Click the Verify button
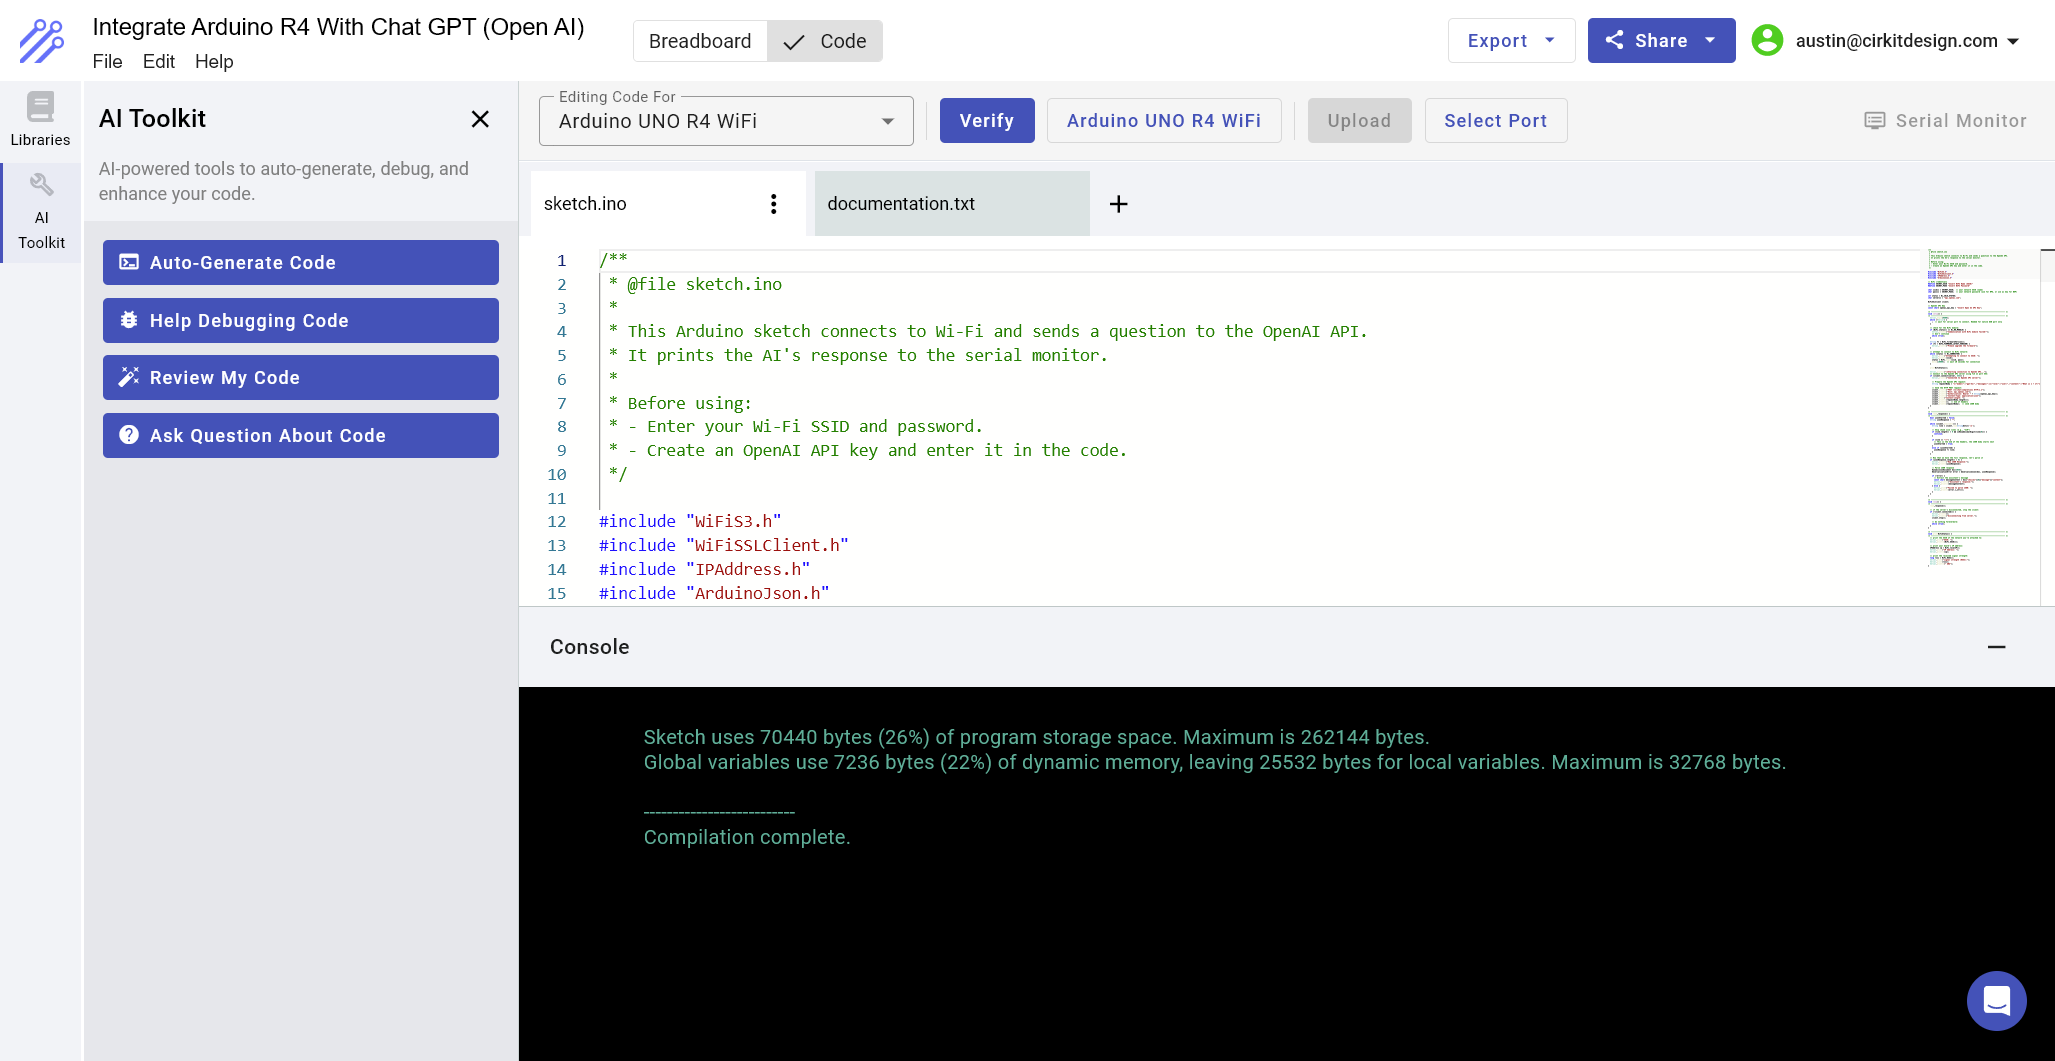Screen dimensions: 2055x1061 pyautogui.click(x=987, y=121)
